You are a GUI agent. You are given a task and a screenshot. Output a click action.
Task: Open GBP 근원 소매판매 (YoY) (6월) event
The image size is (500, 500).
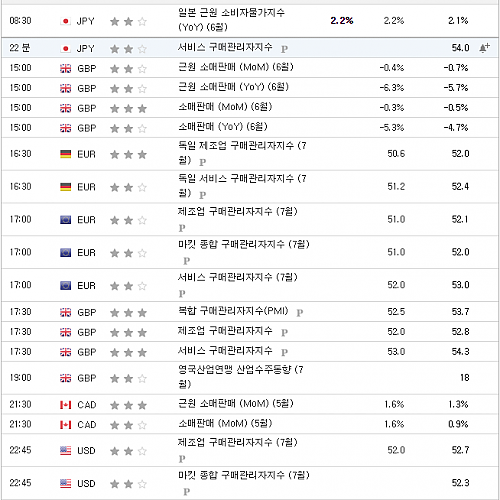click(233, 87)
